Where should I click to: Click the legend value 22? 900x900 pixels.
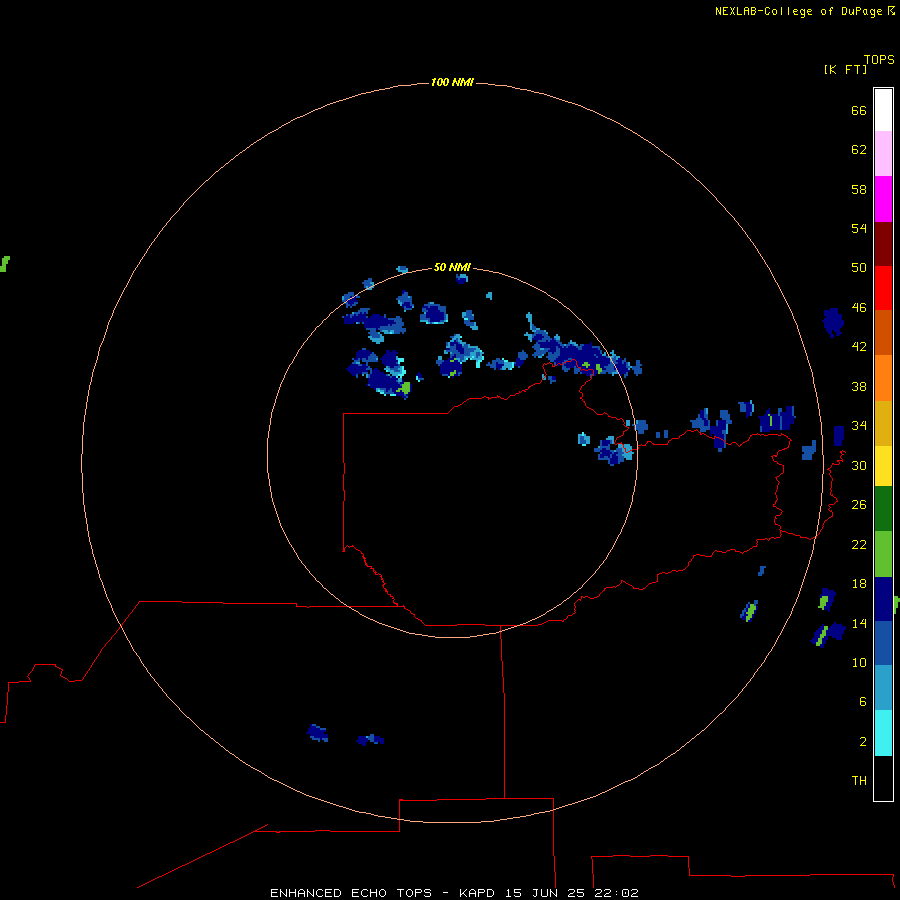coord(859,544)
